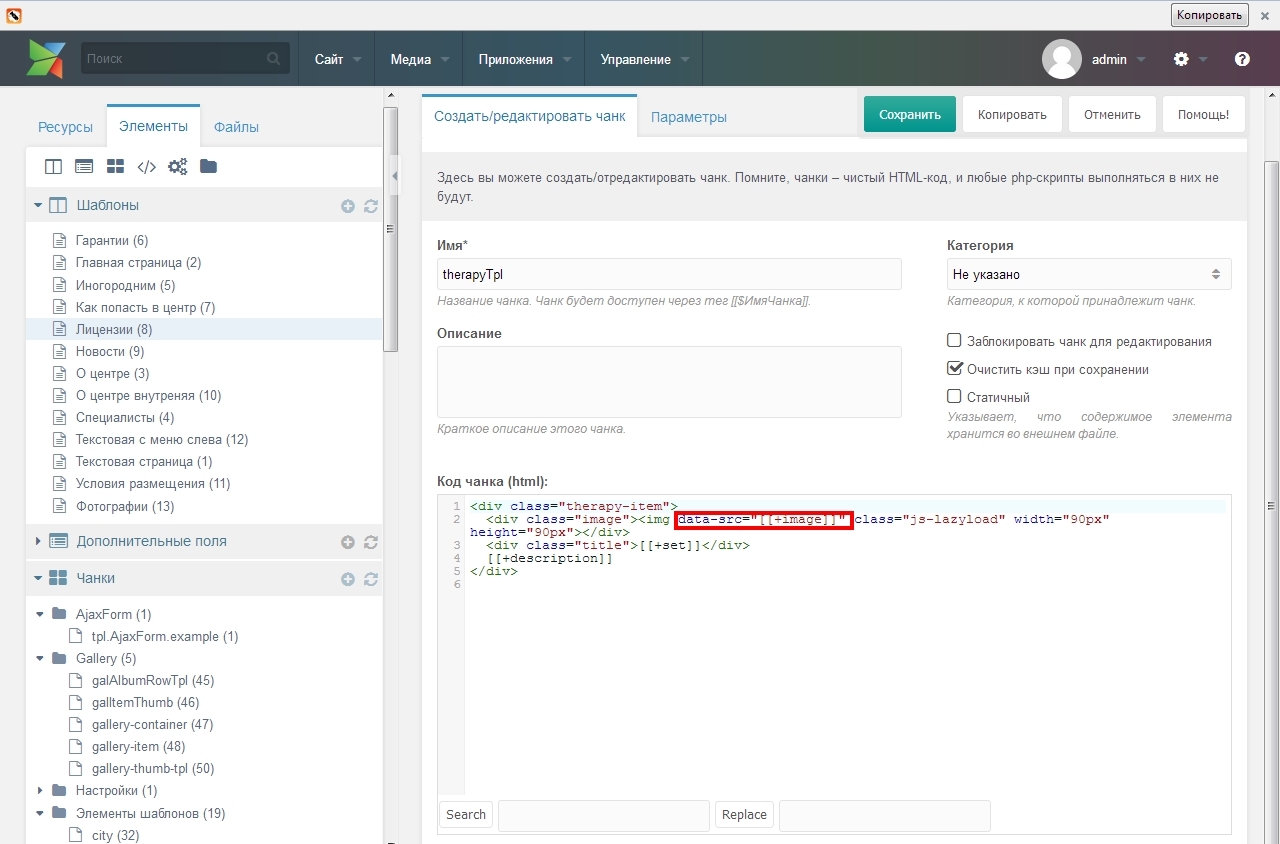The image size is (1280, 844).
Task: Click the Отменить button
Action: tap(1112, 114)
